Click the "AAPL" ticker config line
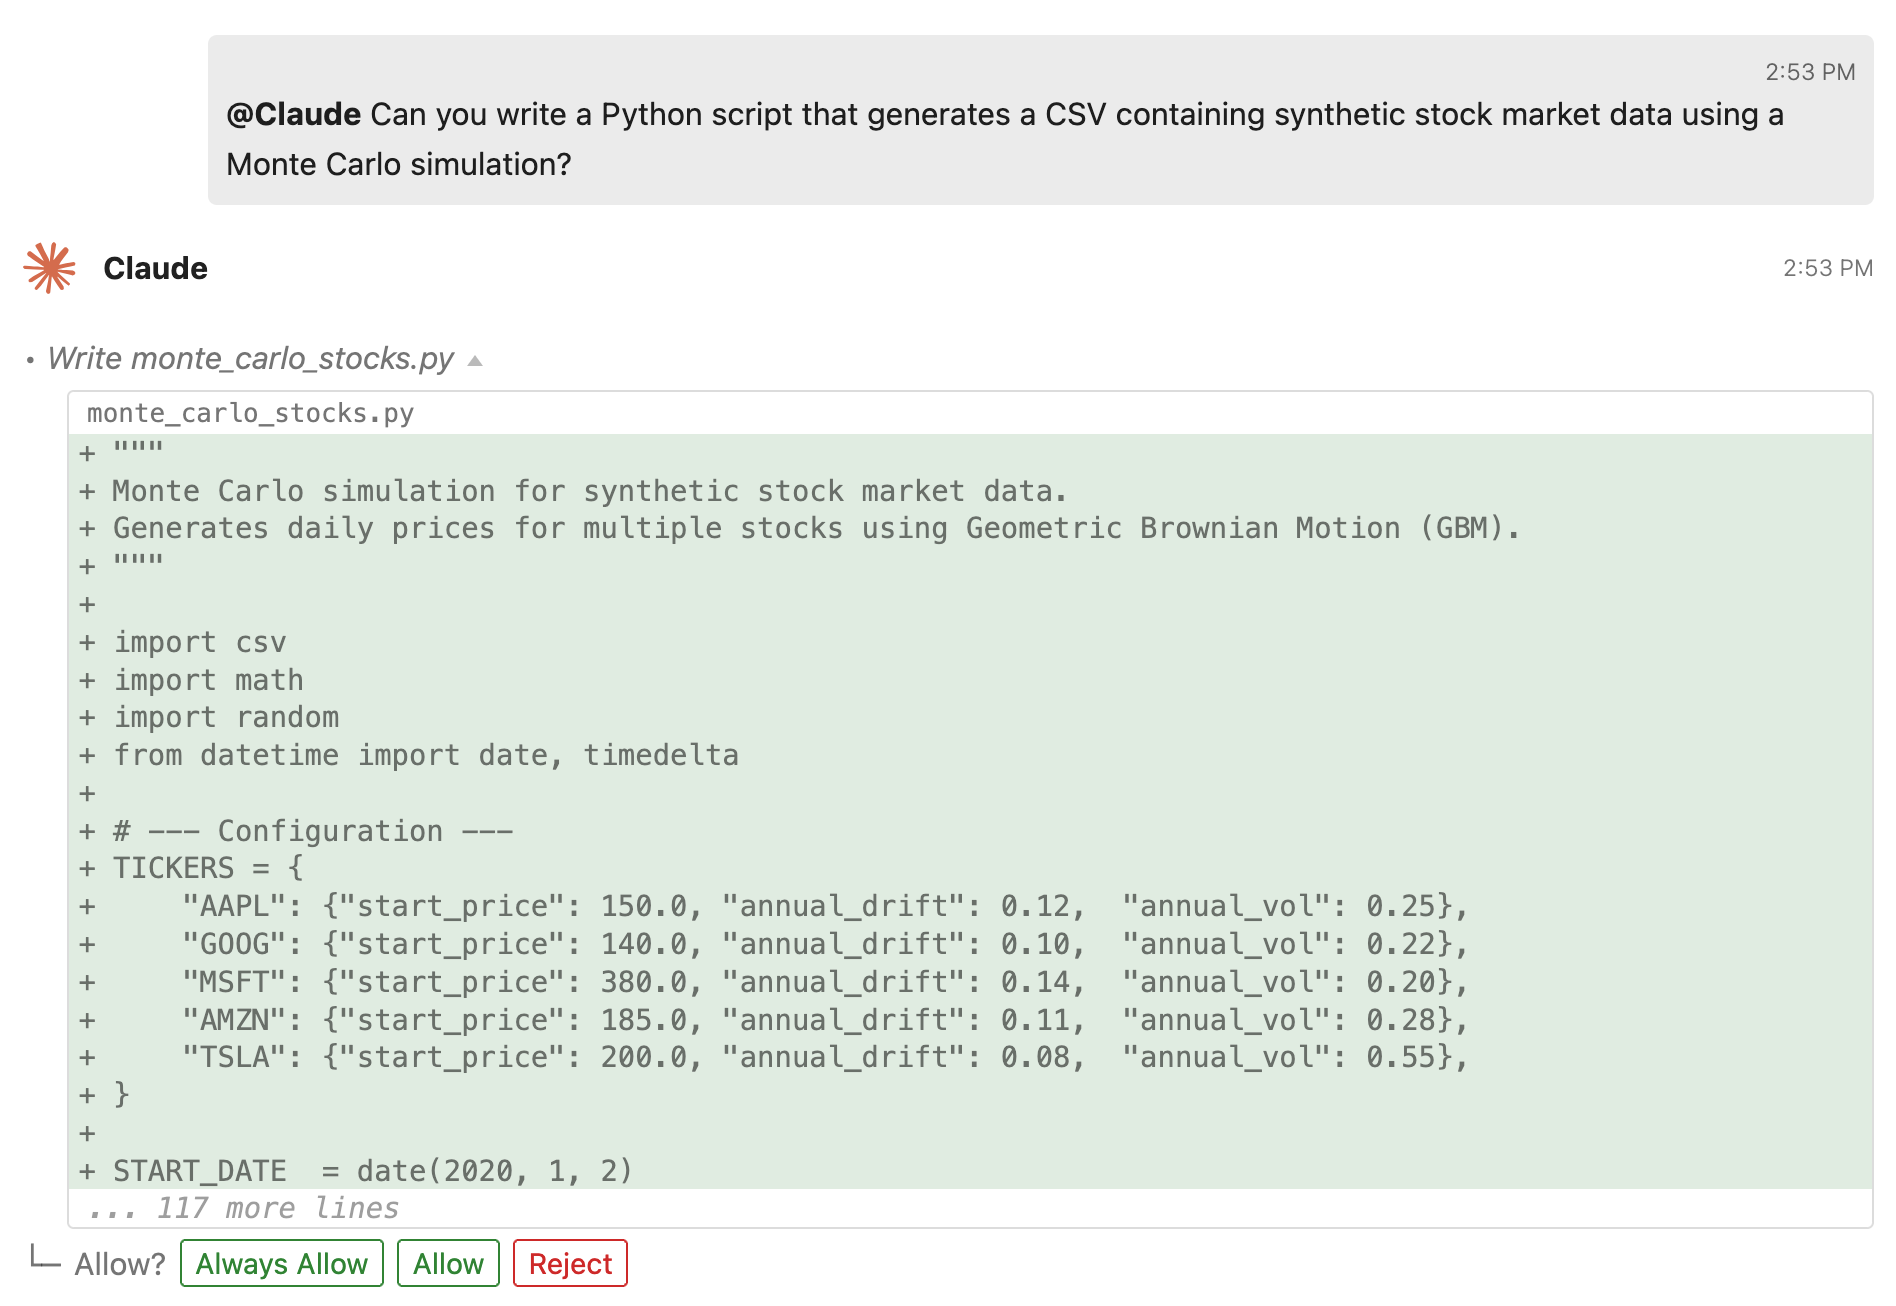1896x1306 pixels. 825,906
